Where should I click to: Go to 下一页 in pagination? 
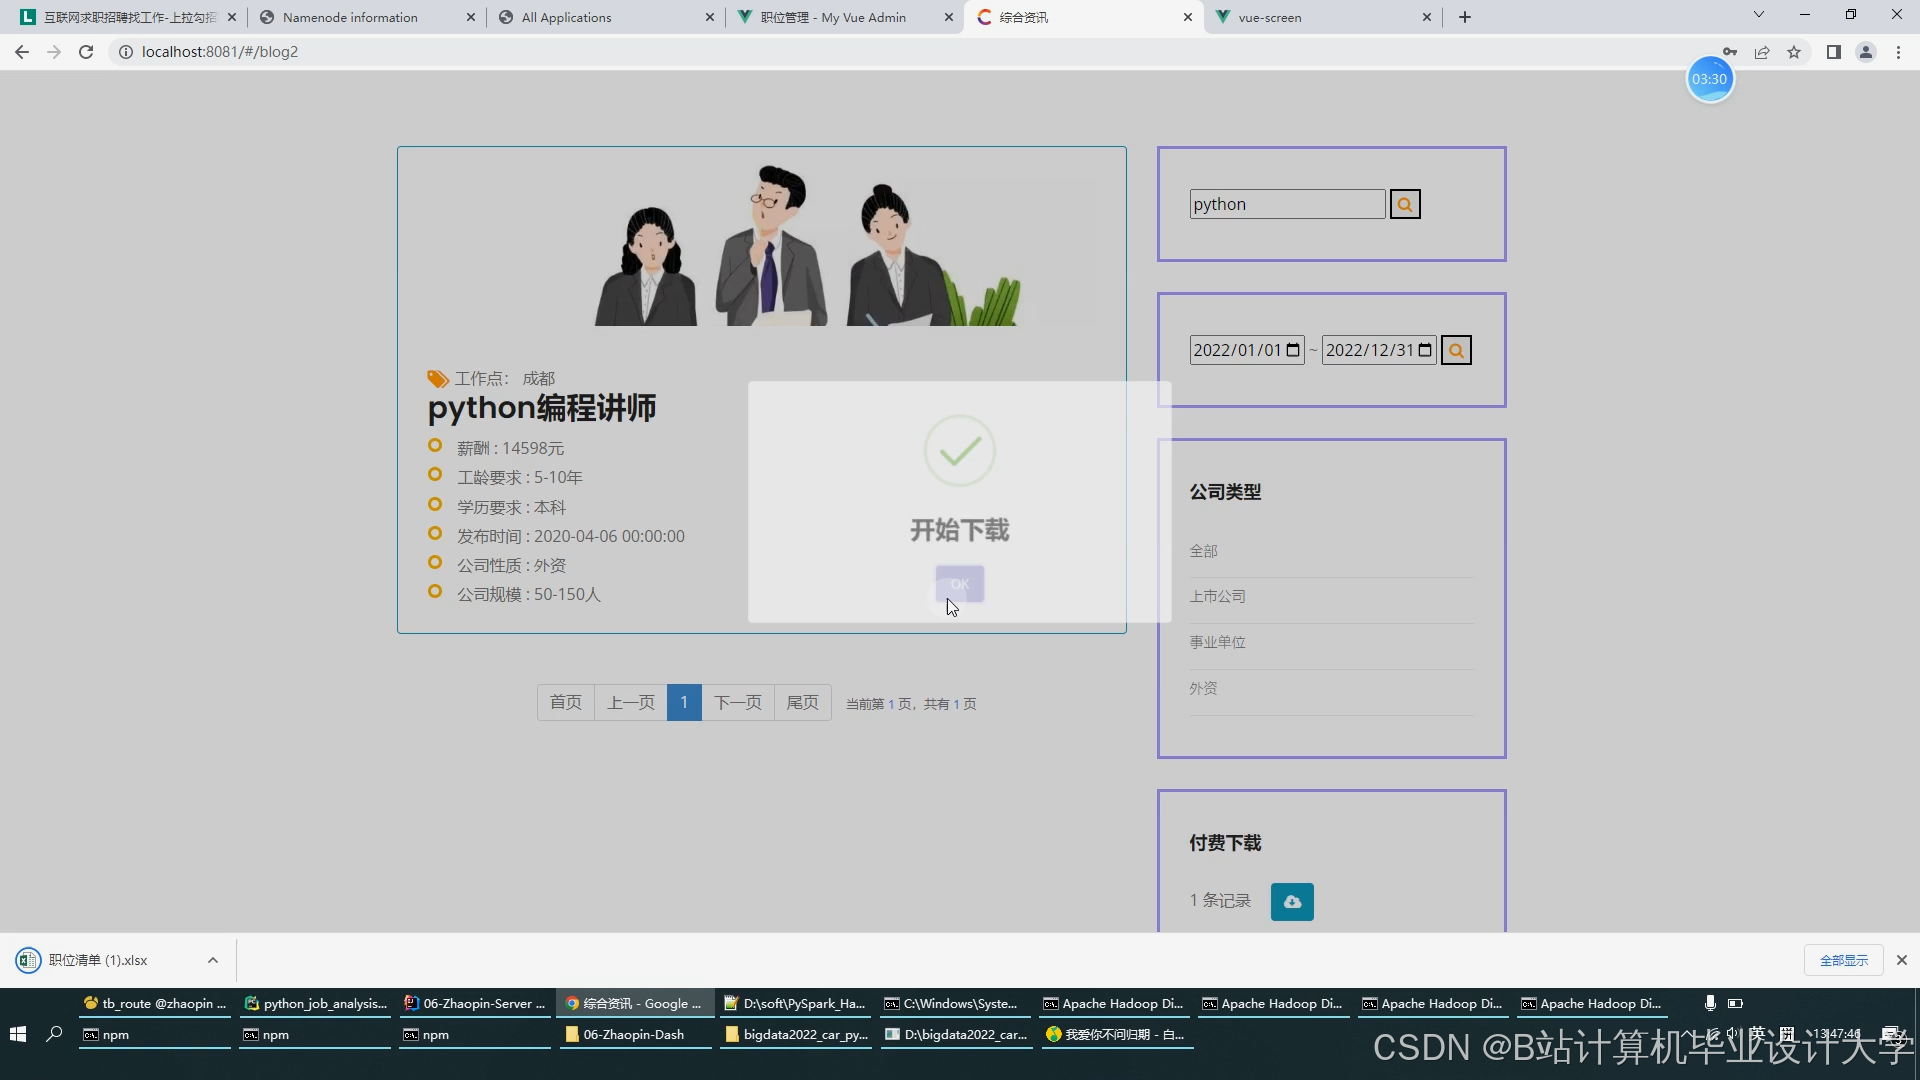pyautogui.click(x=737, y=702)
